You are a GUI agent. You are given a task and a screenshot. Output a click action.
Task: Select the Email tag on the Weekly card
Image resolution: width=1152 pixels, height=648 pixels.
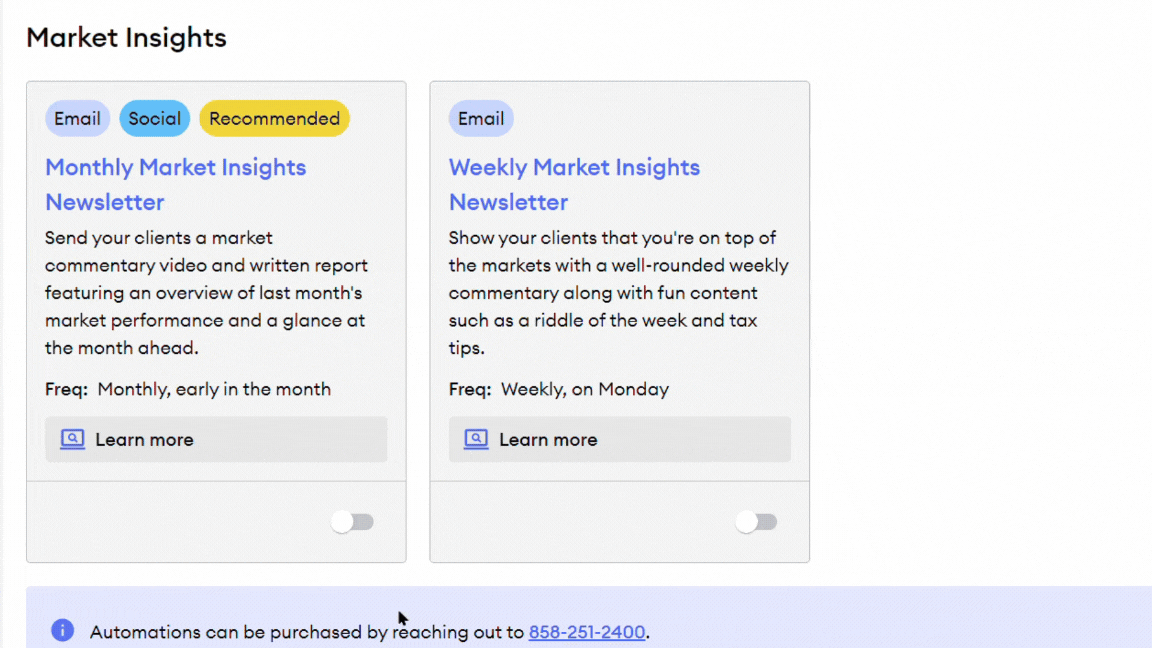tap(481, 118)
